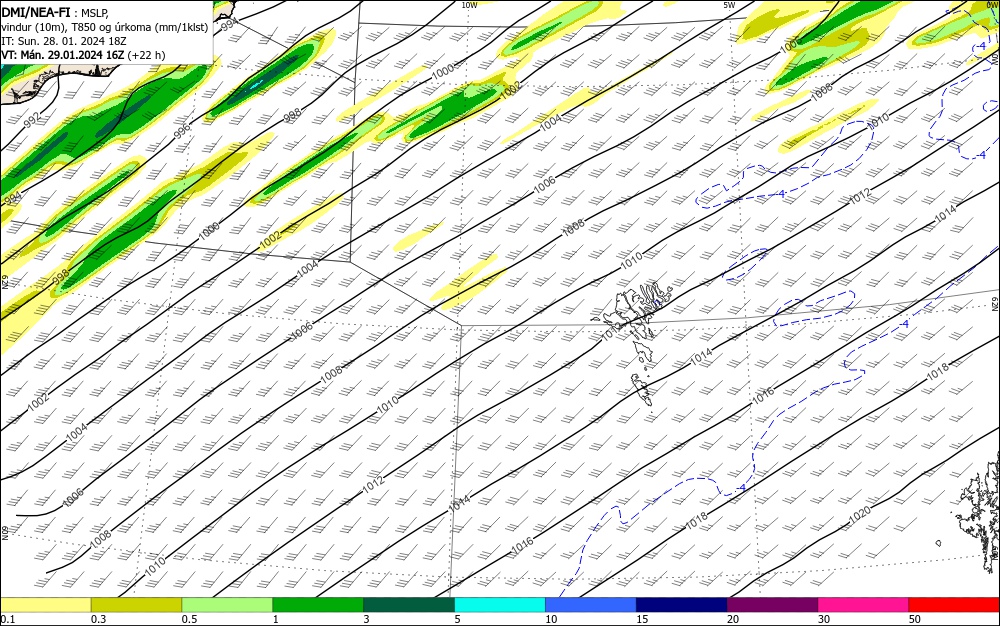
Task: Click the "DMI/NEA-FI : MSLP," title line
Action: (x=55, y=13)
